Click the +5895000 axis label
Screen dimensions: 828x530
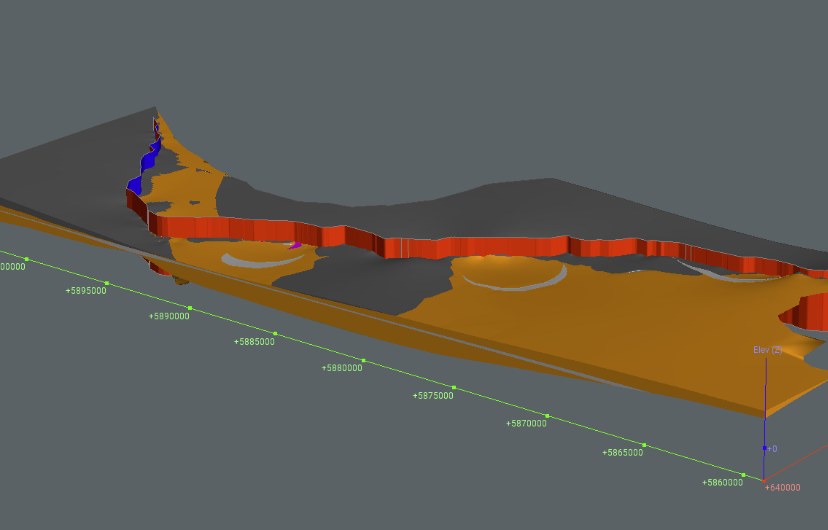tap(86, 291)
